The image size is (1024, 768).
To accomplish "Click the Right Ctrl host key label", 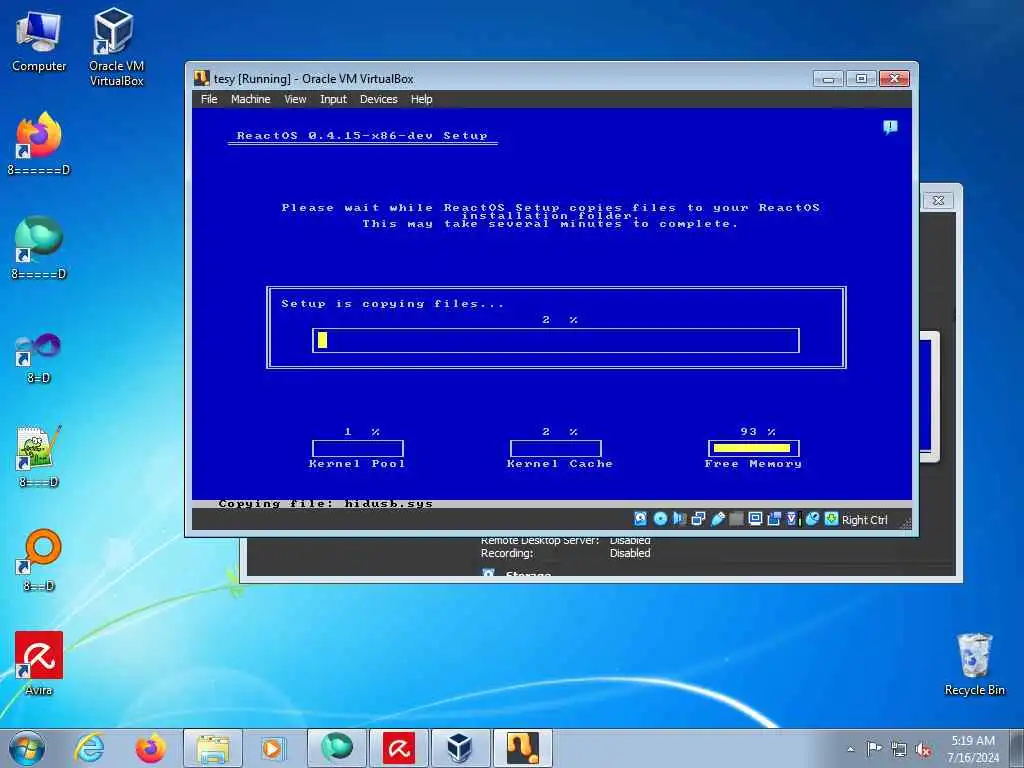I will click(865, 520).
